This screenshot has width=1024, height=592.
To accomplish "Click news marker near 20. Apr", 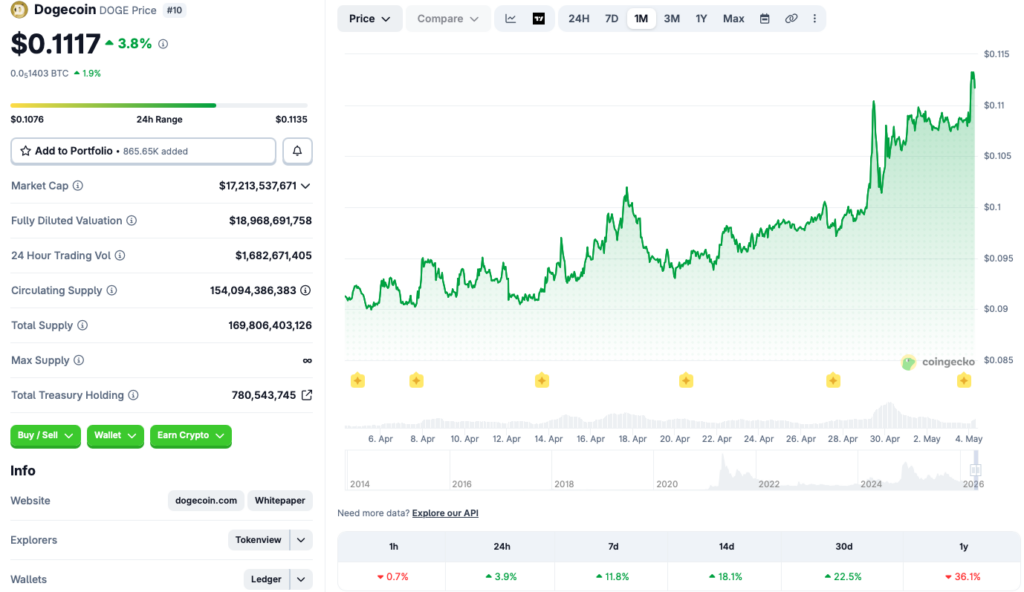I will point(686,380).
